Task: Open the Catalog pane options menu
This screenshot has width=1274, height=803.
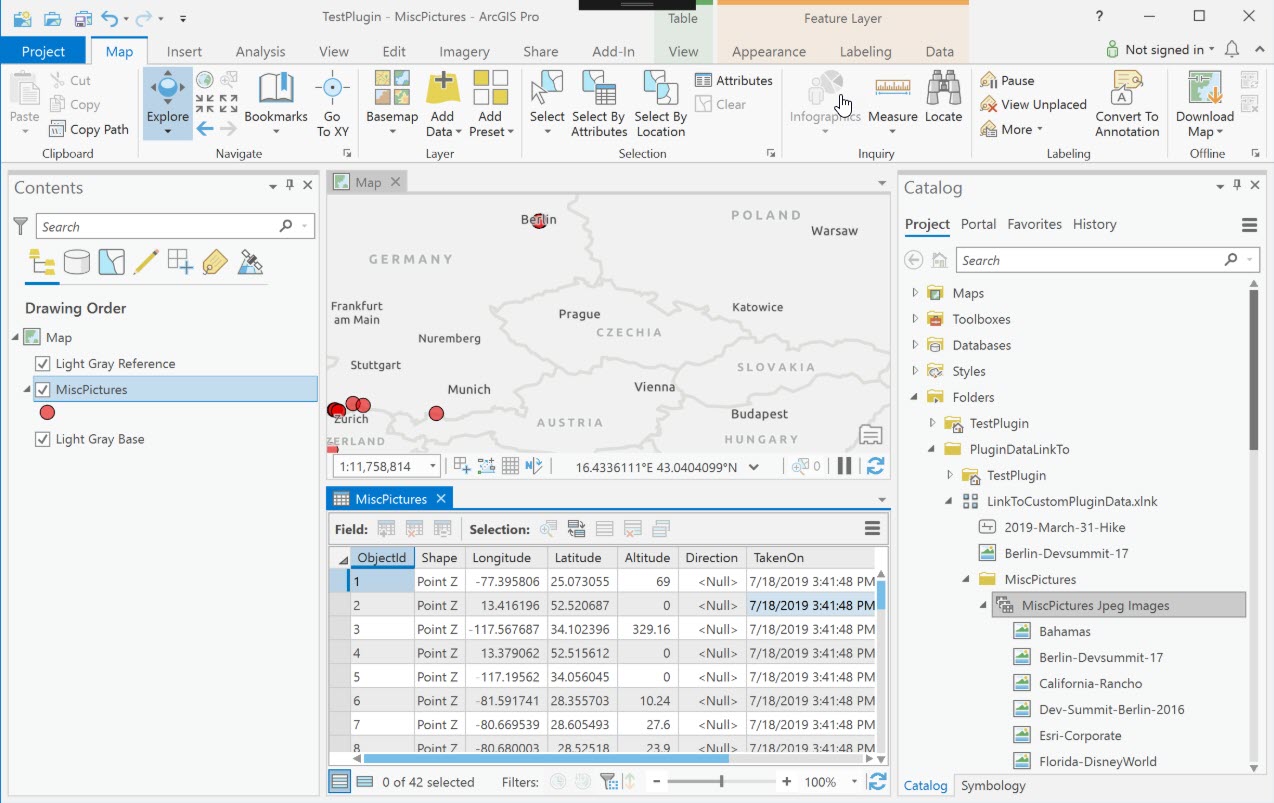Action: pyautogui.click(x=1249, y=225)
